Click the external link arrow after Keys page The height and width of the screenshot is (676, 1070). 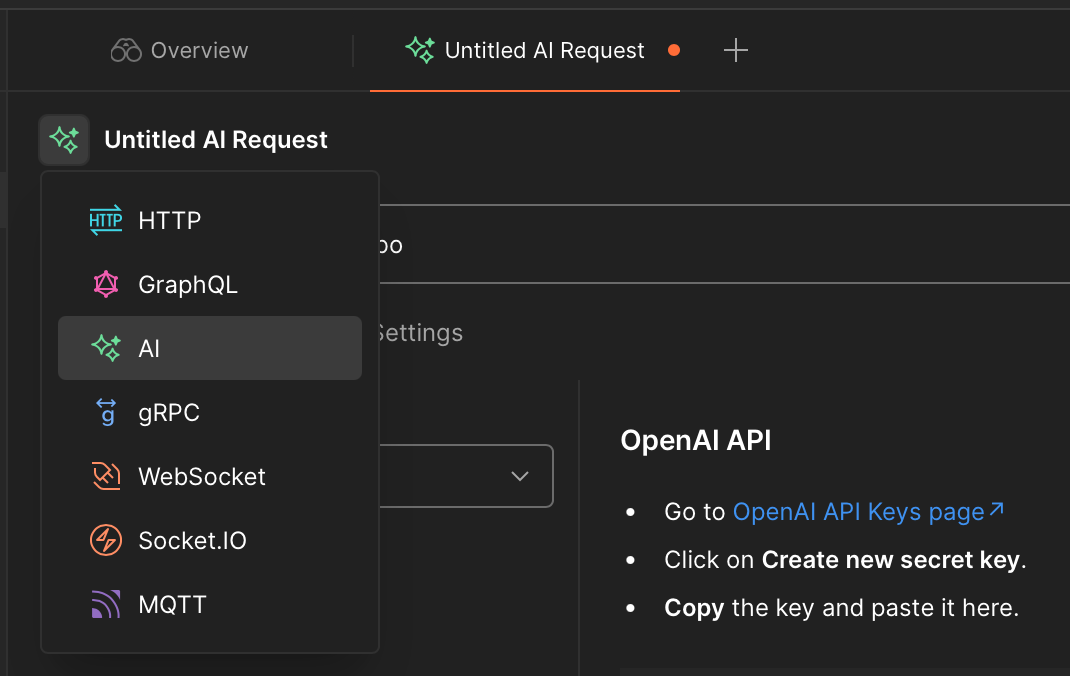[996, 511]
